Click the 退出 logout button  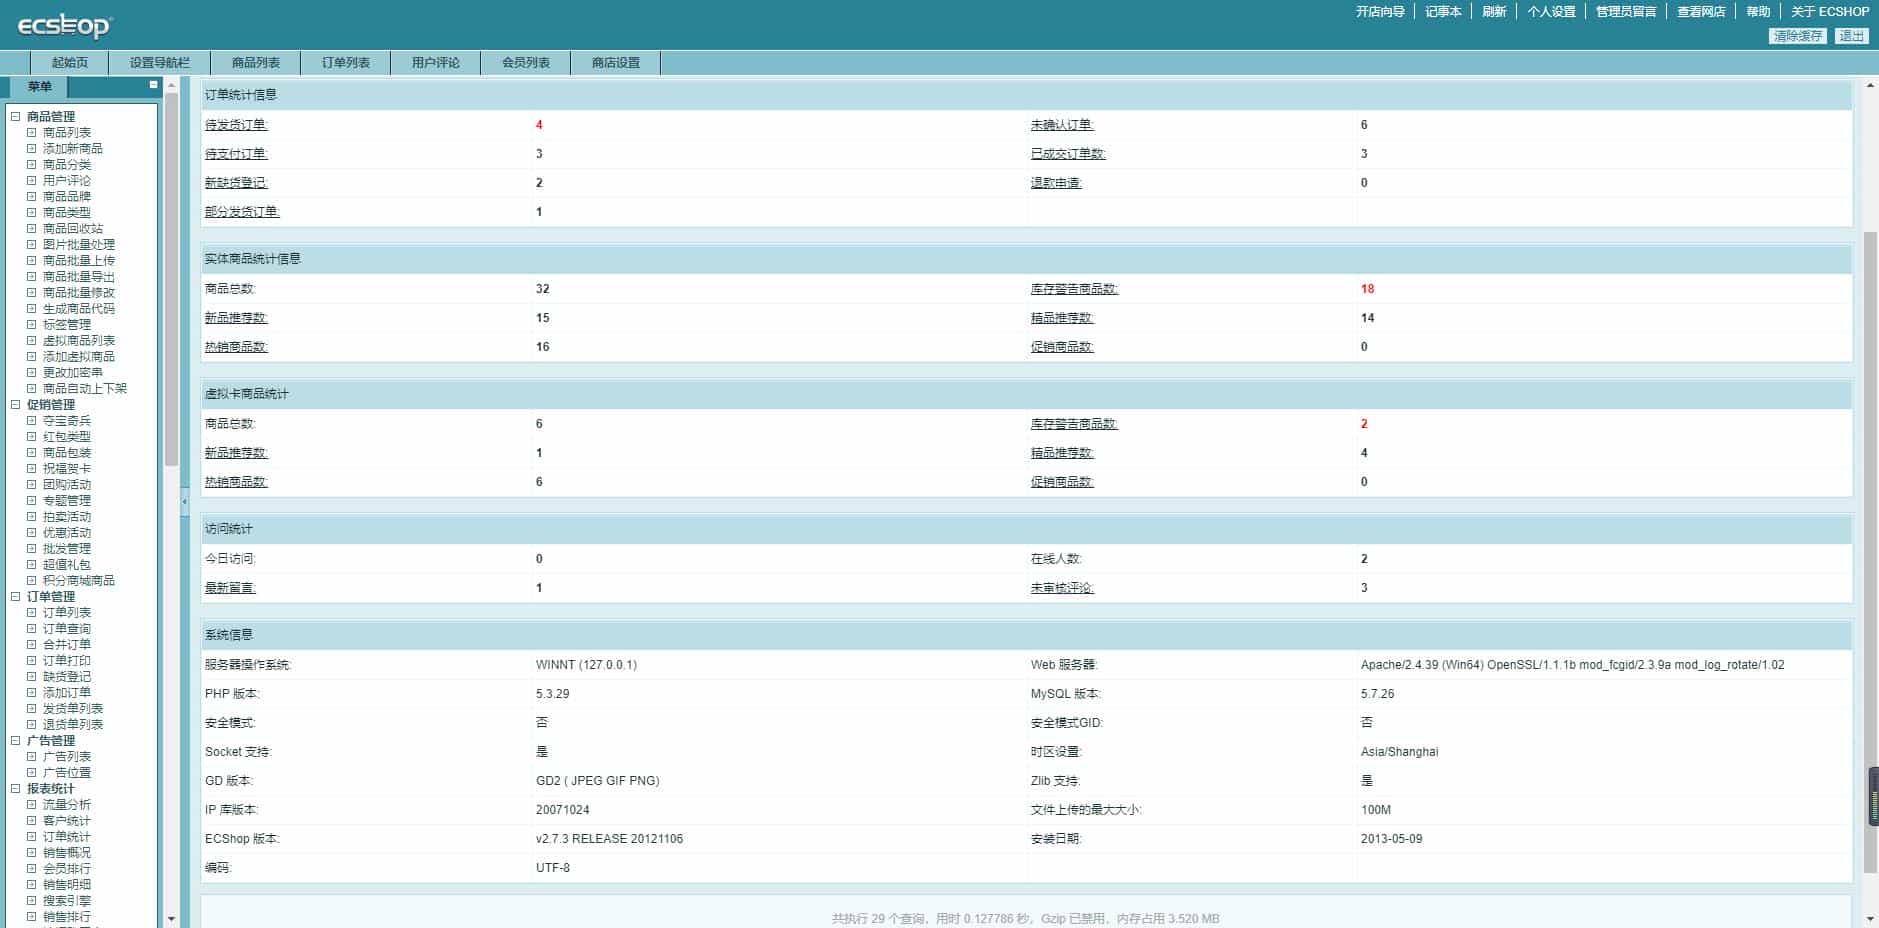(1853, 34)
